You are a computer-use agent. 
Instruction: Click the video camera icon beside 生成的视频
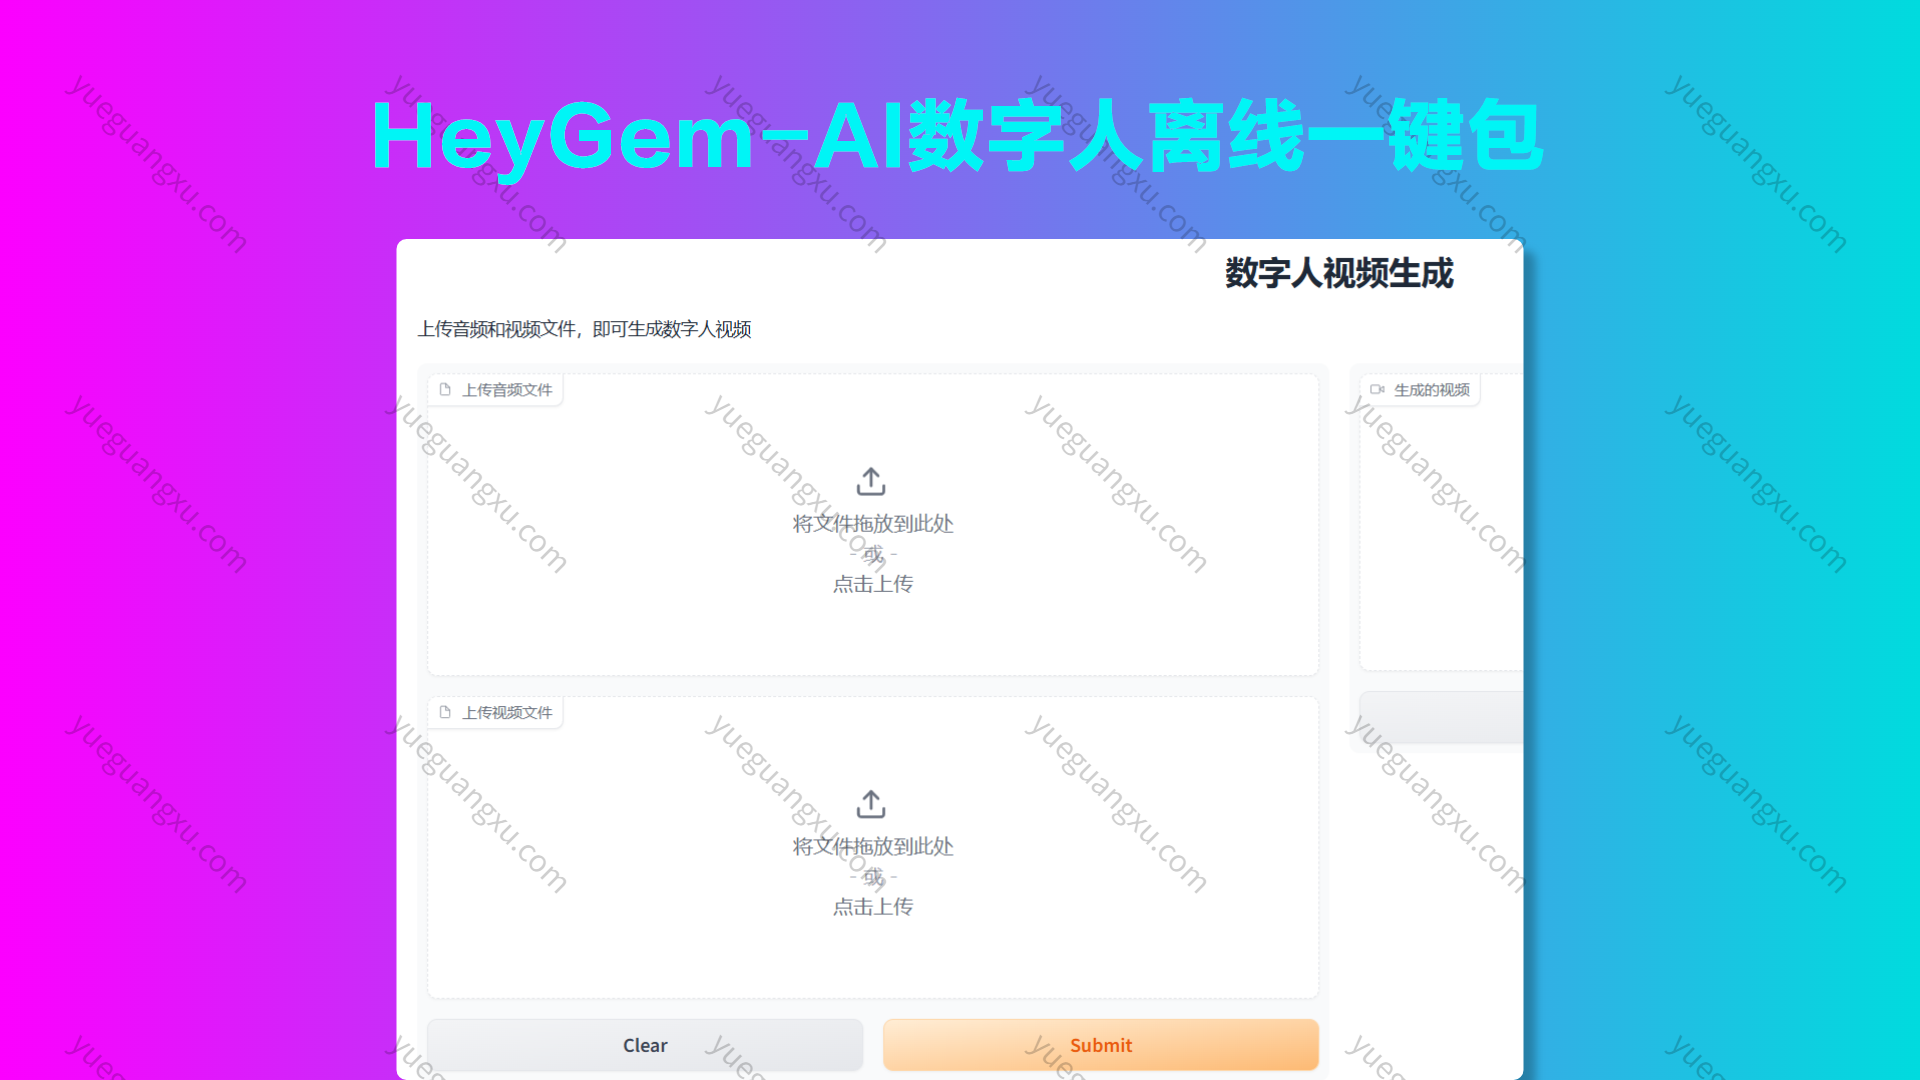tap(1377, 390)
